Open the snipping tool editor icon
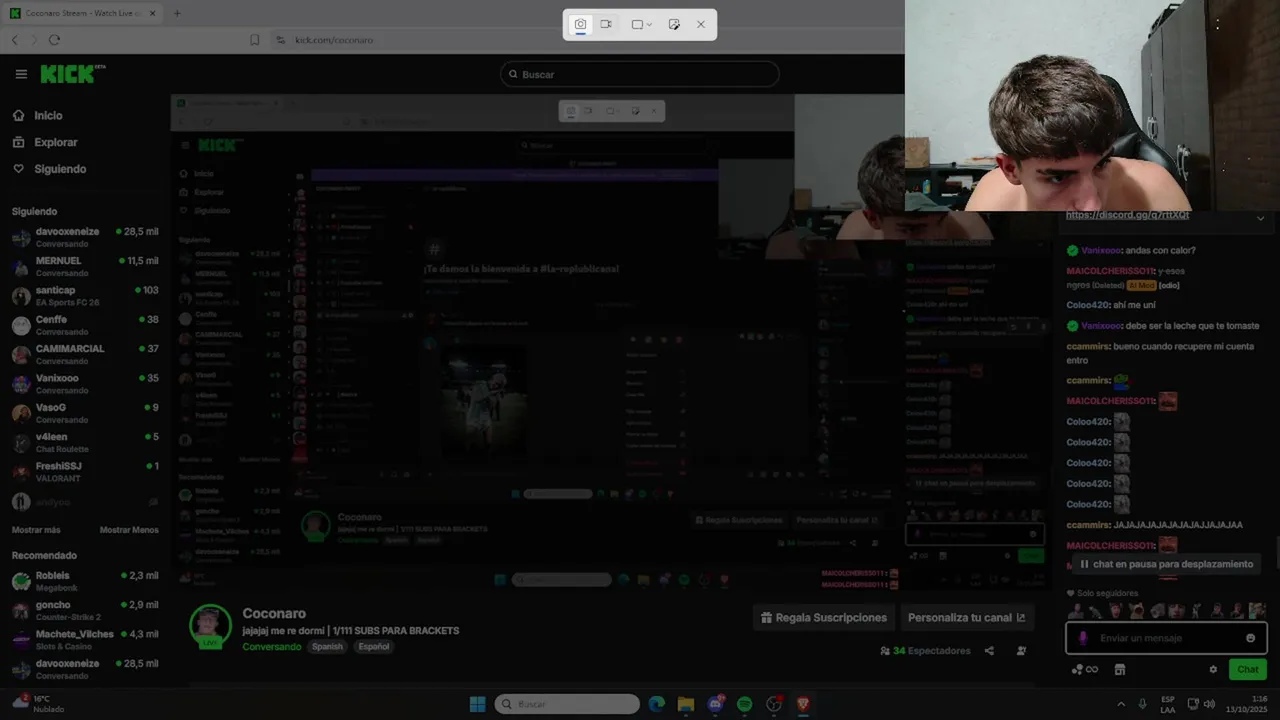The image size is (1280, 720). coord(674,24)
